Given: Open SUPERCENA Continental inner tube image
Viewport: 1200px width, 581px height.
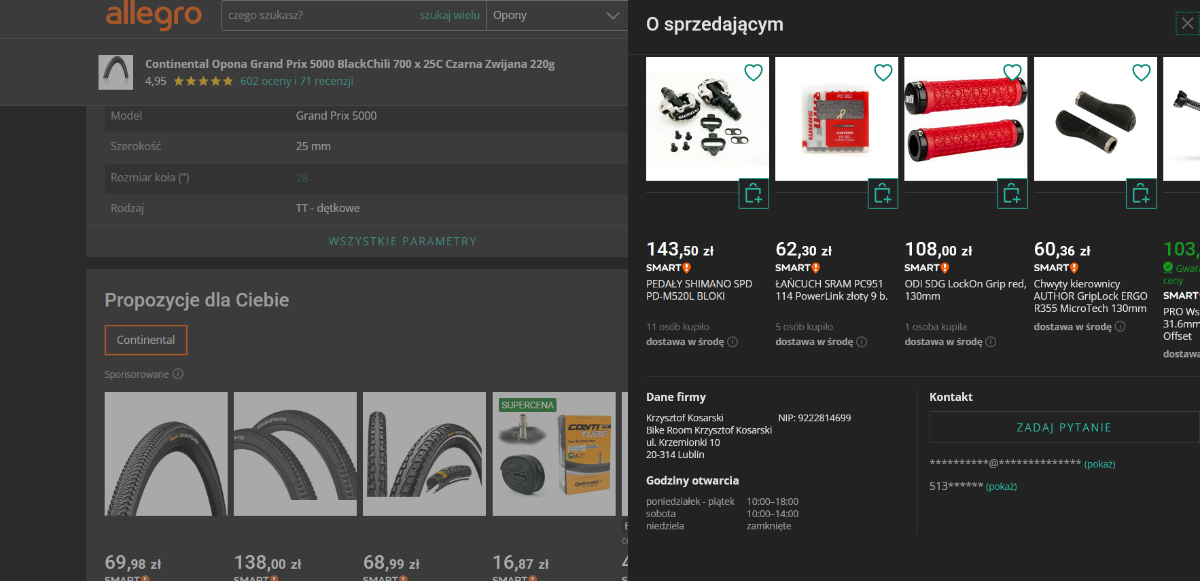Looking at the screenshot, I should (553, 454).
